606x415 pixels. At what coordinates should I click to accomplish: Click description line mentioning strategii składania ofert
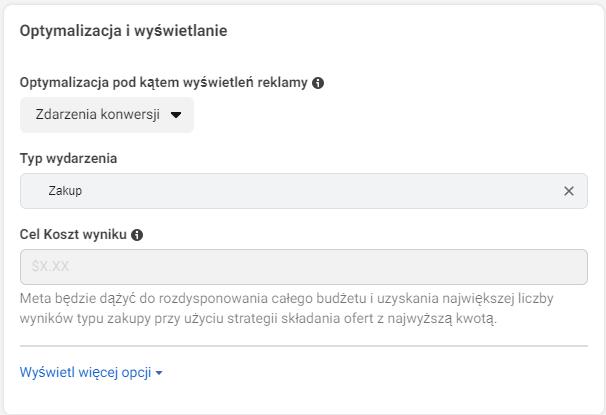click(x=258, y=320)
